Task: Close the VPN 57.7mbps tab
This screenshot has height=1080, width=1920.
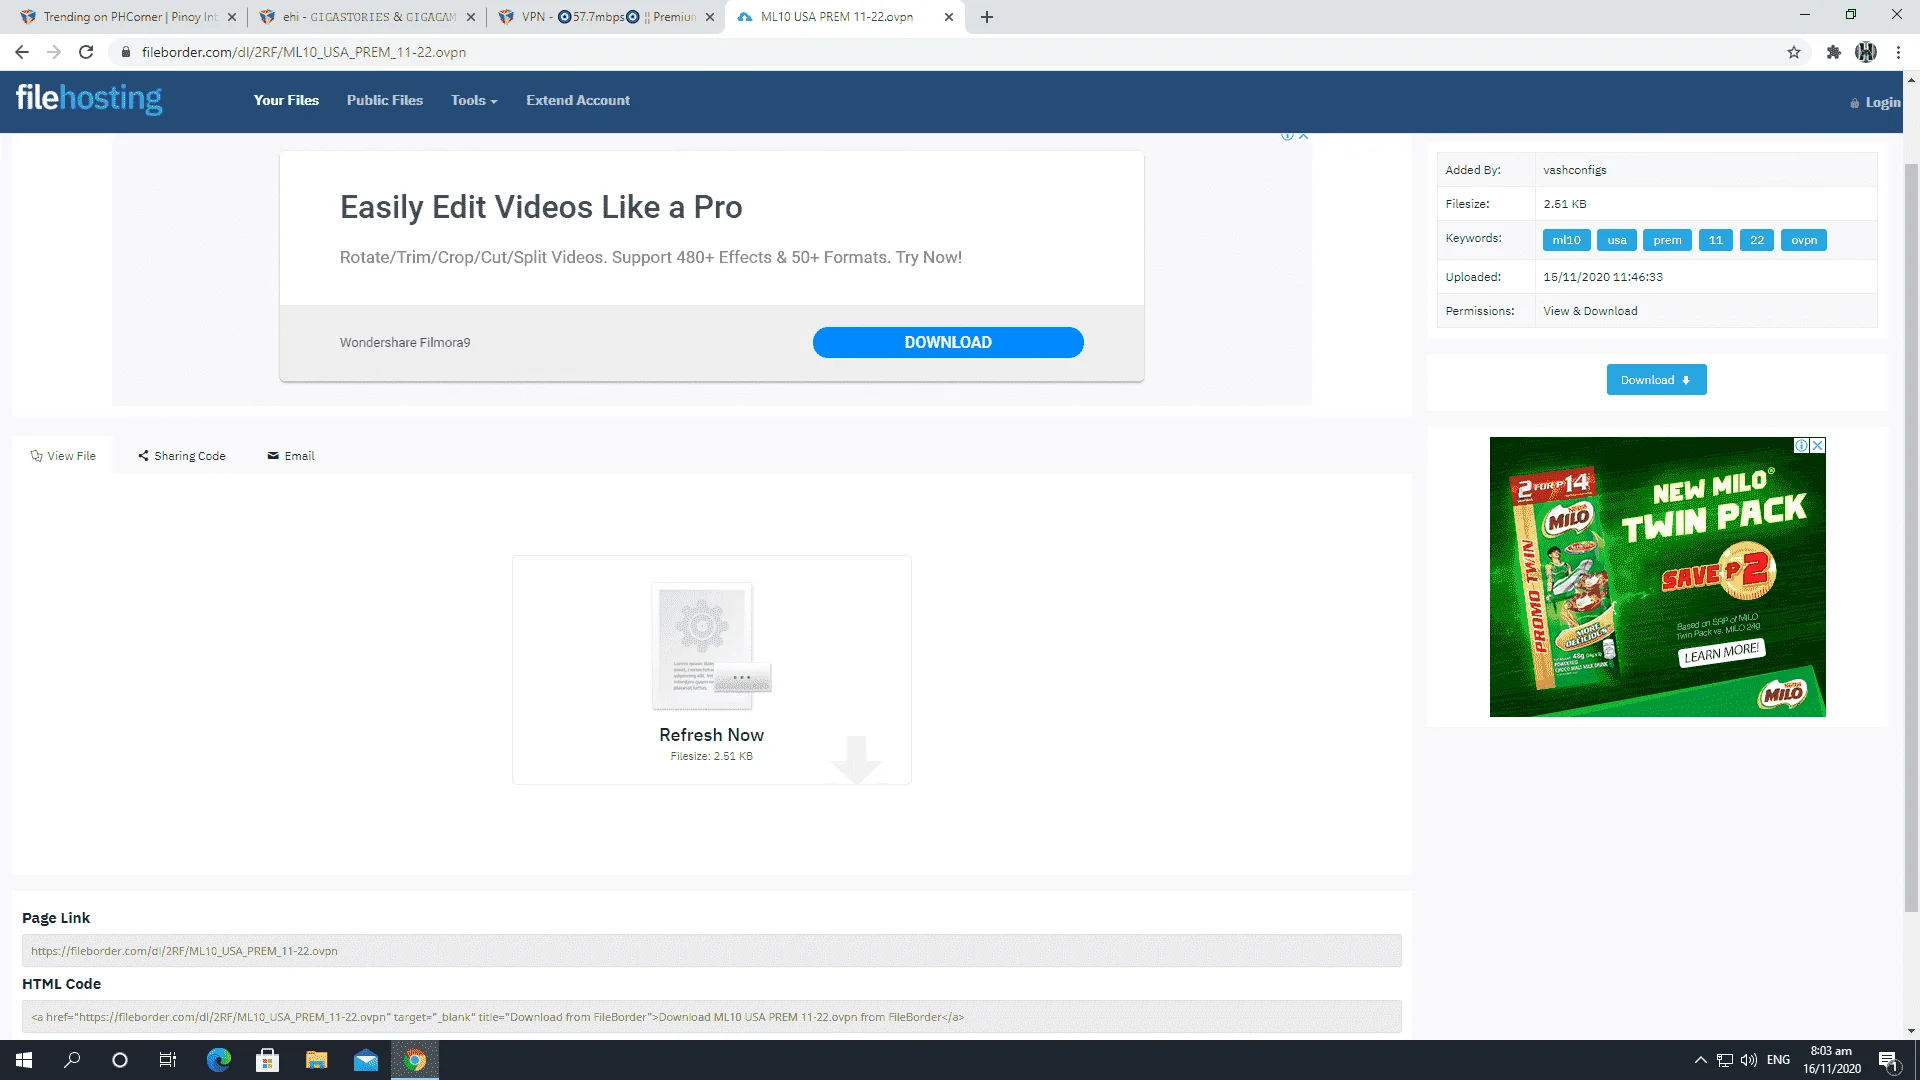Action: [710, 17]
